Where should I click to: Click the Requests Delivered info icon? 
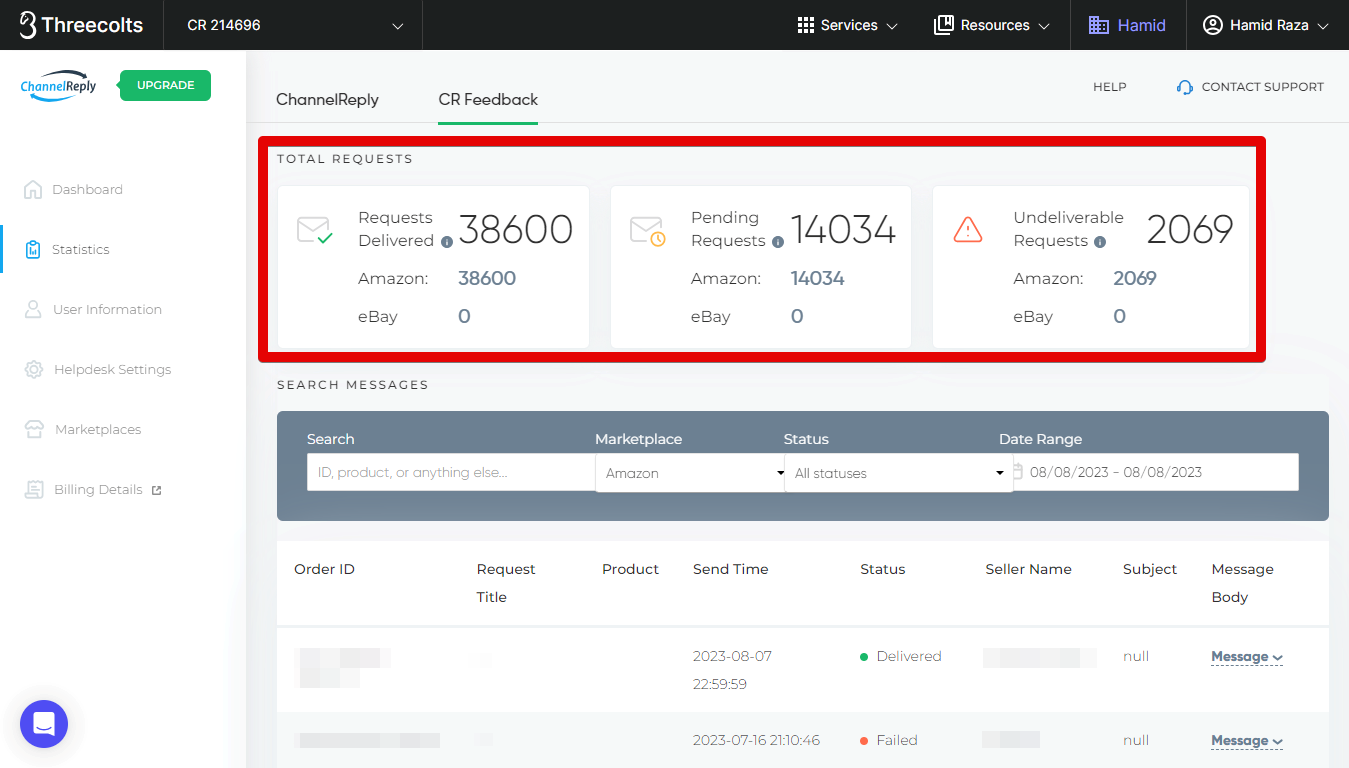coord(447,242)
